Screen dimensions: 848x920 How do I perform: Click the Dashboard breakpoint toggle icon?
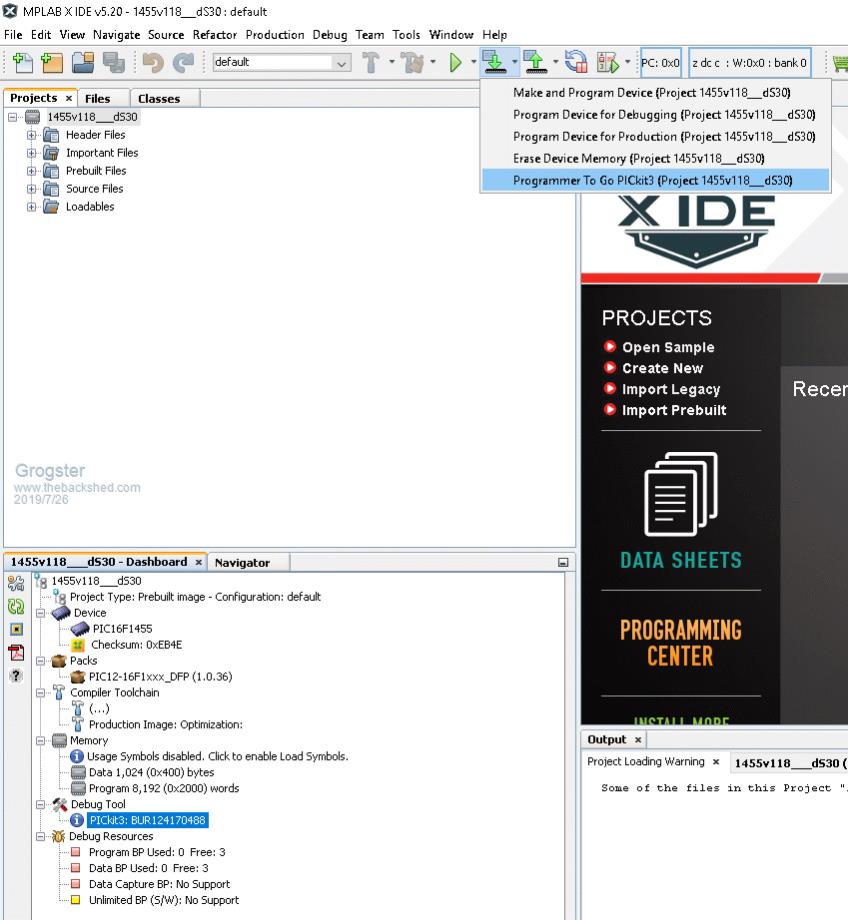coord(16,629)
